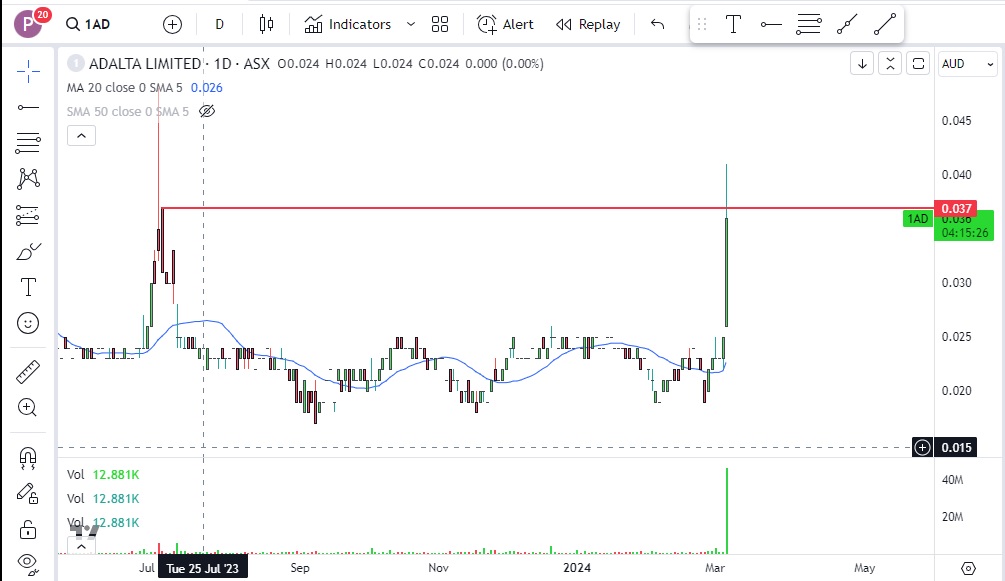This screenshot has width=1005, height=581.
Task: Move pane down with arrow button
Action: [862, 63]
